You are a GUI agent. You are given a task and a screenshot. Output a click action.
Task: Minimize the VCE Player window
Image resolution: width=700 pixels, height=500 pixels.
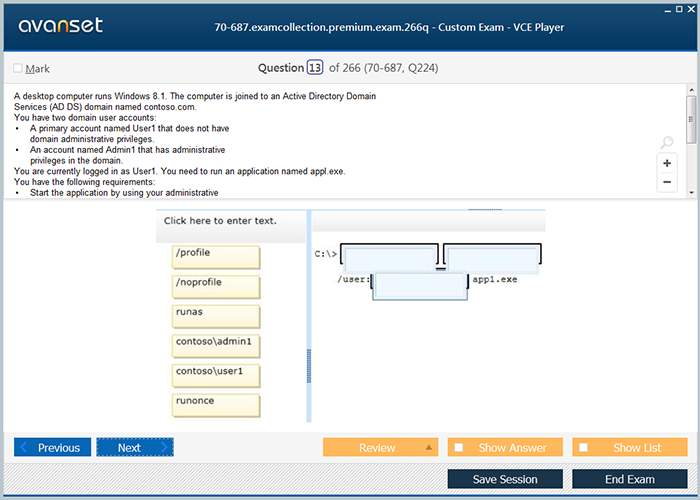point(668,10)
